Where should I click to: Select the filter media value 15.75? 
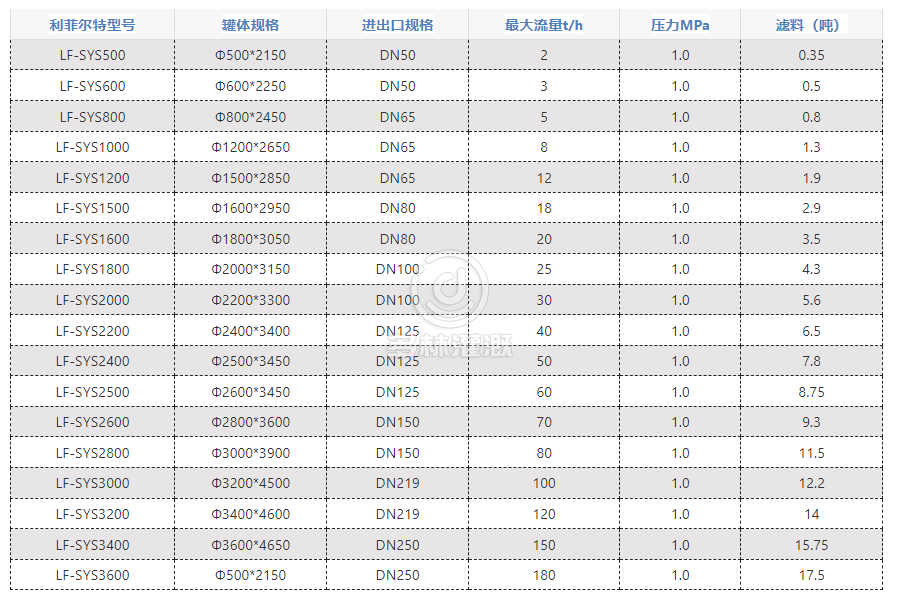[x=811, y=545]
